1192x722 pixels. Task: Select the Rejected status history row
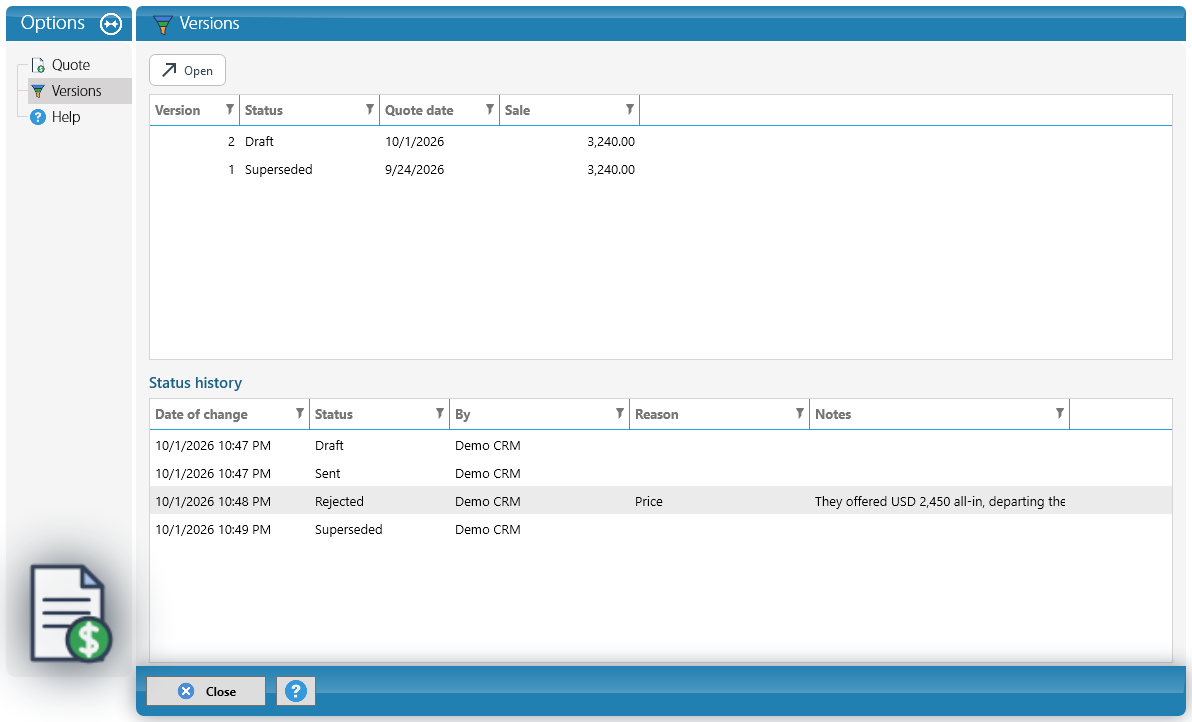coord(661,502)
